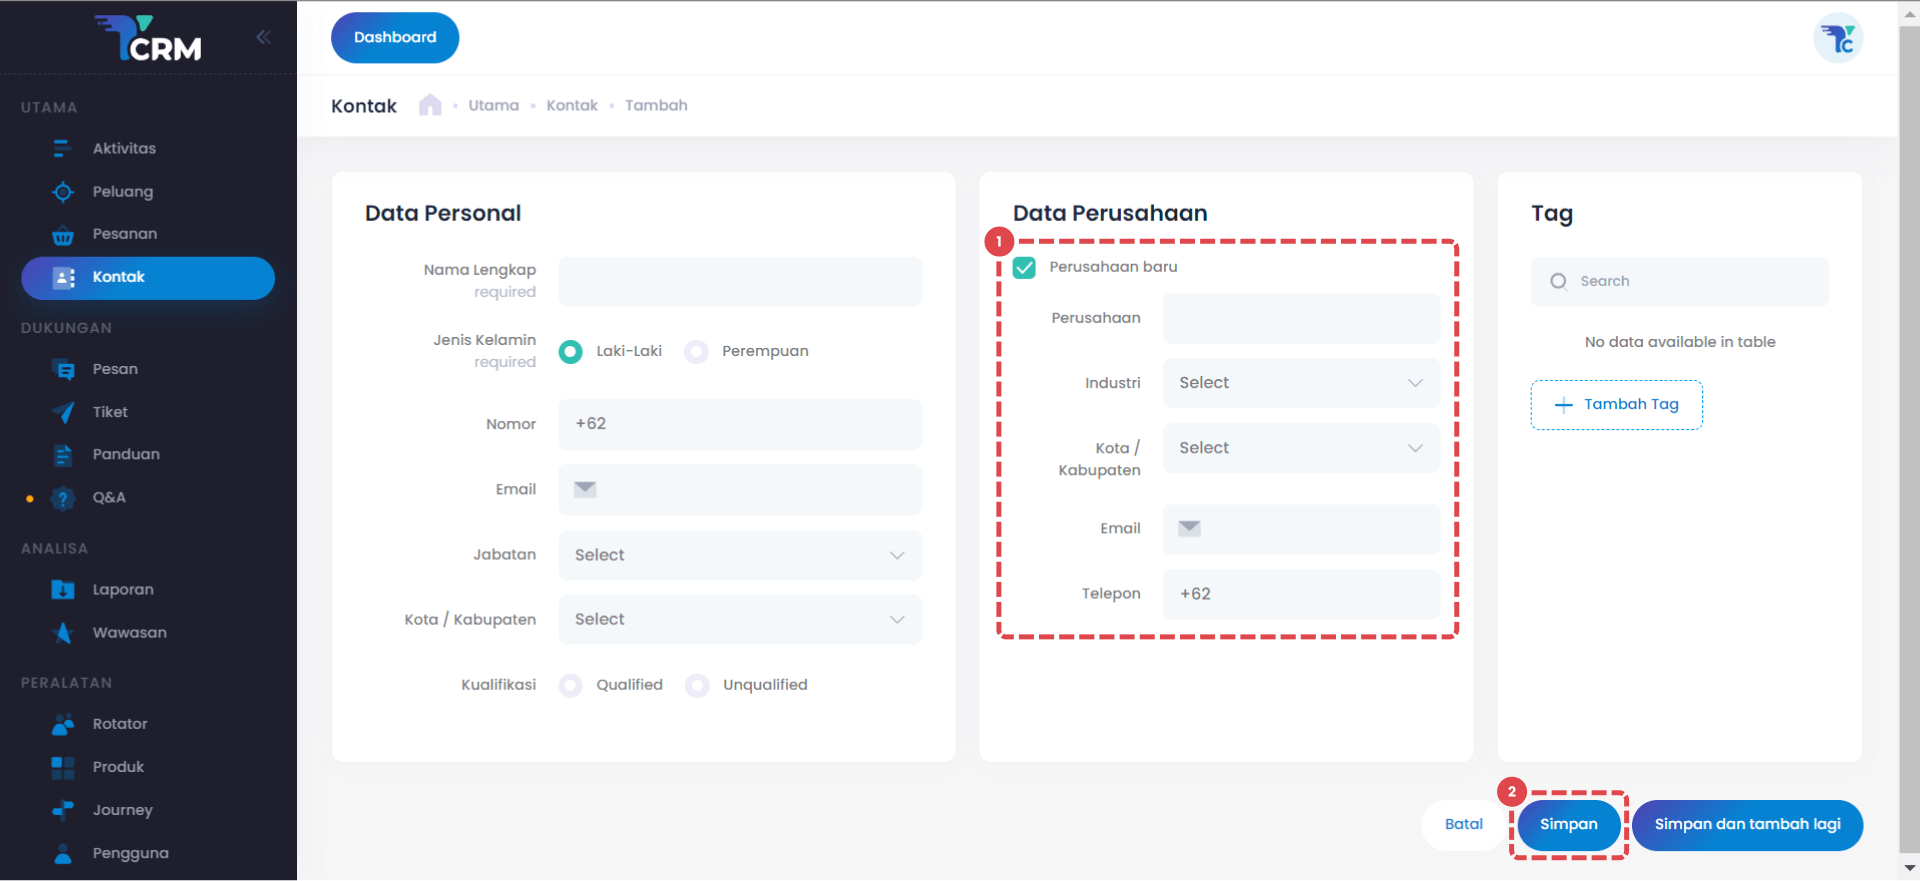This screenshot has width=1920, height=881.
Task: Click the Pesanan basket icon
Action: coord(63,235)
